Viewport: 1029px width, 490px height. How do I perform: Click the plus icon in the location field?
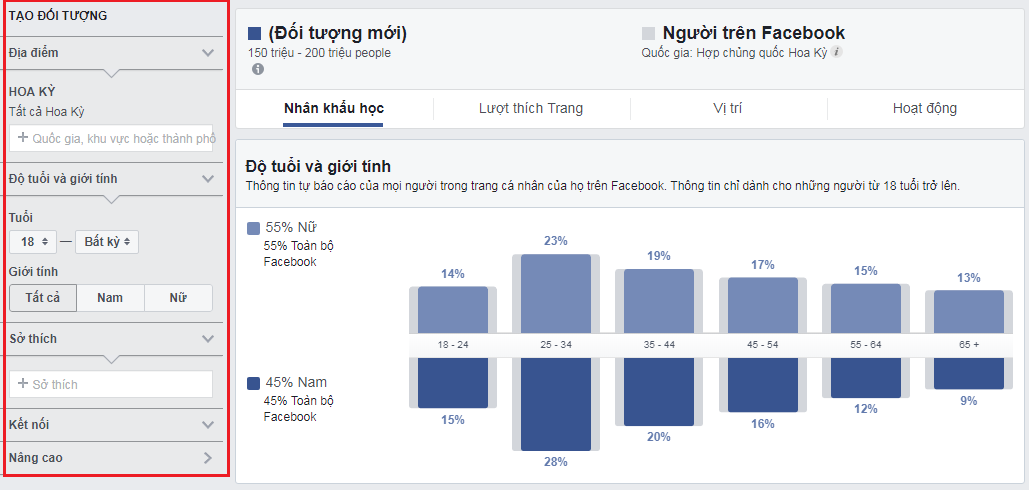pyautogui.click(x=23, y=138)
